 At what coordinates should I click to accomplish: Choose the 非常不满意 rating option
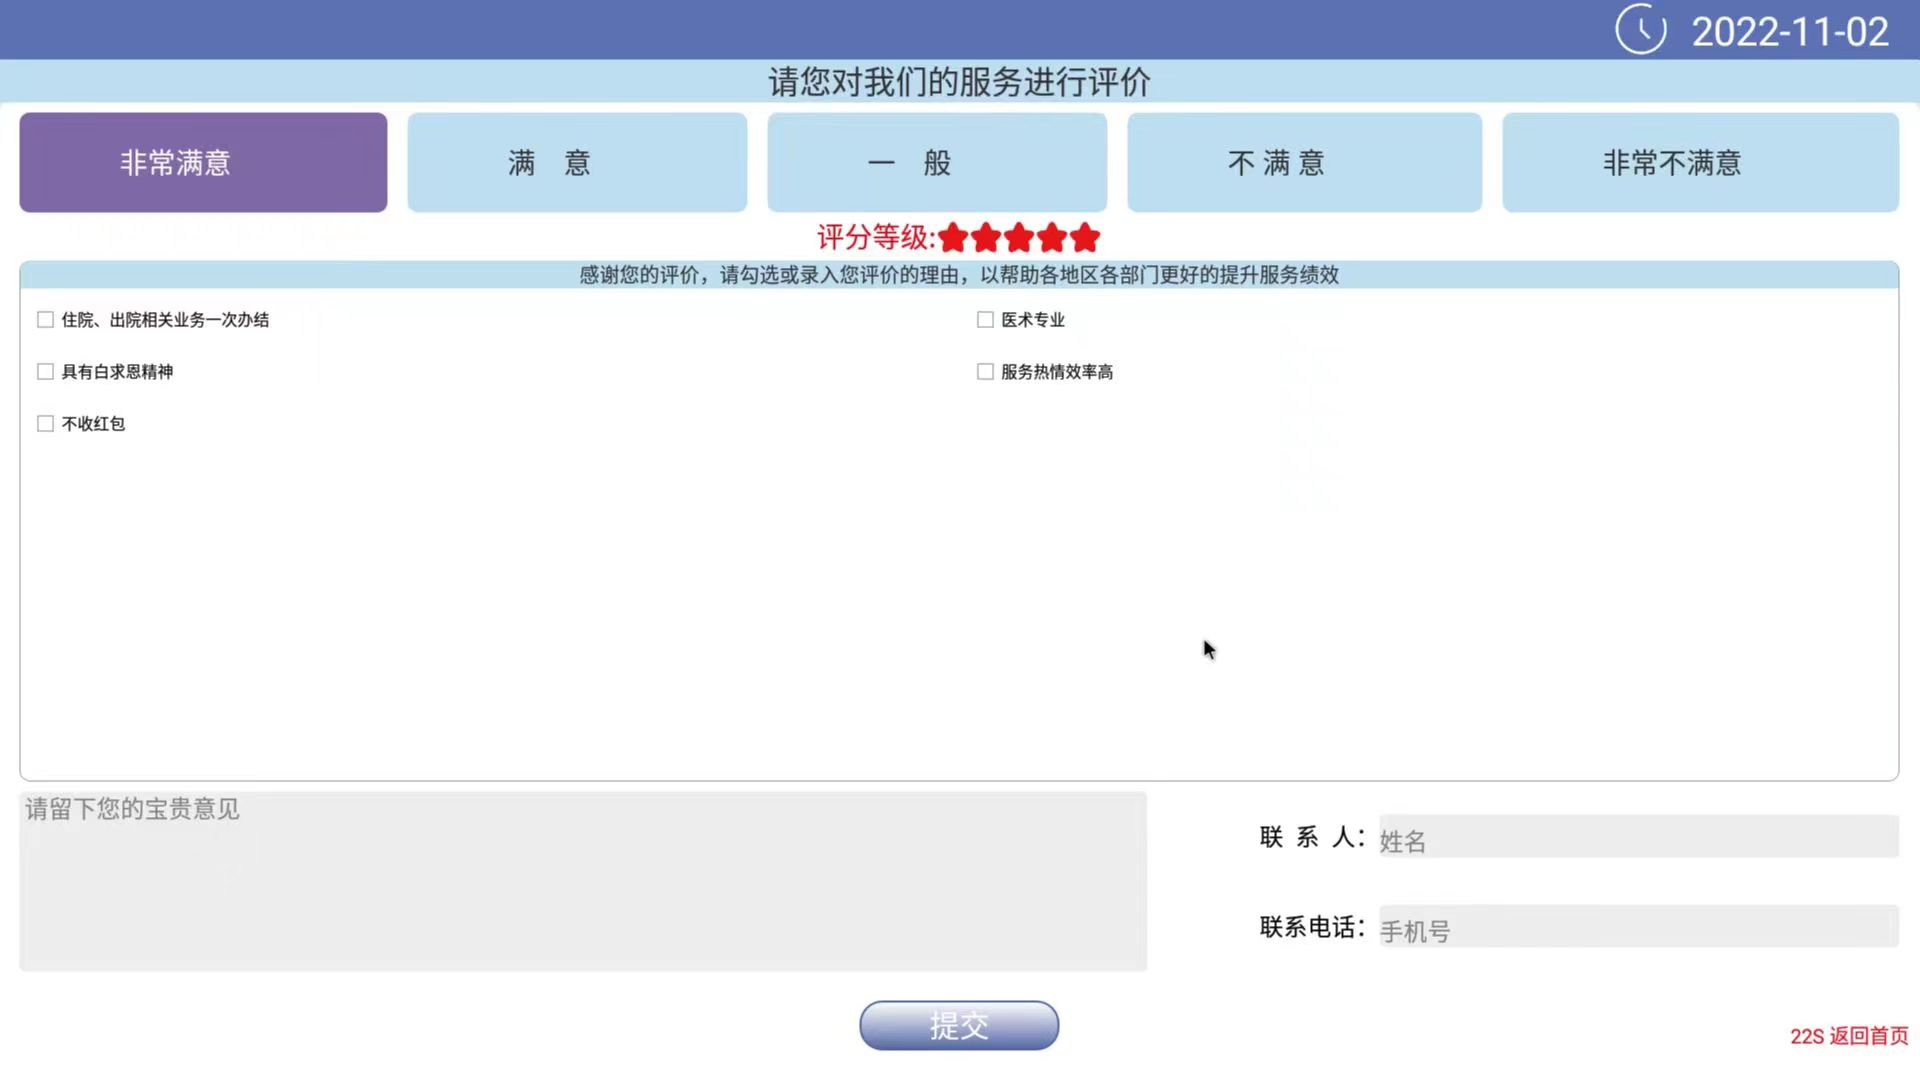click(1700, 162)
